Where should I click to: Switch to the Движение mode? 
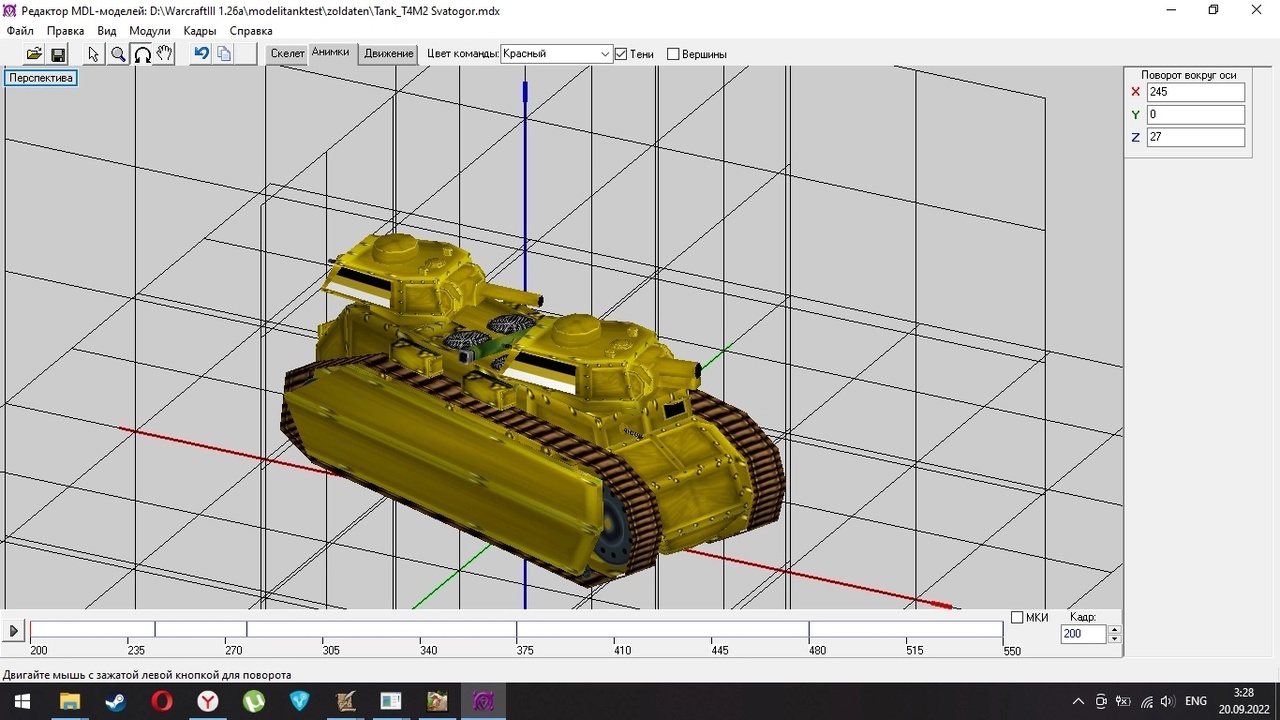click(x=388, y=54)
